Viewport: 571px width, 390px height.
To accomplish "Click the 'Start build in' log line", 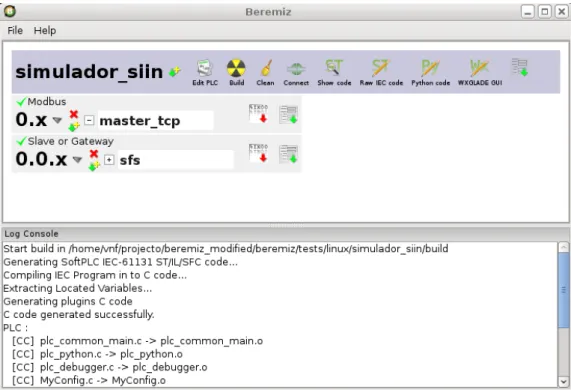I will click(226, 249).
